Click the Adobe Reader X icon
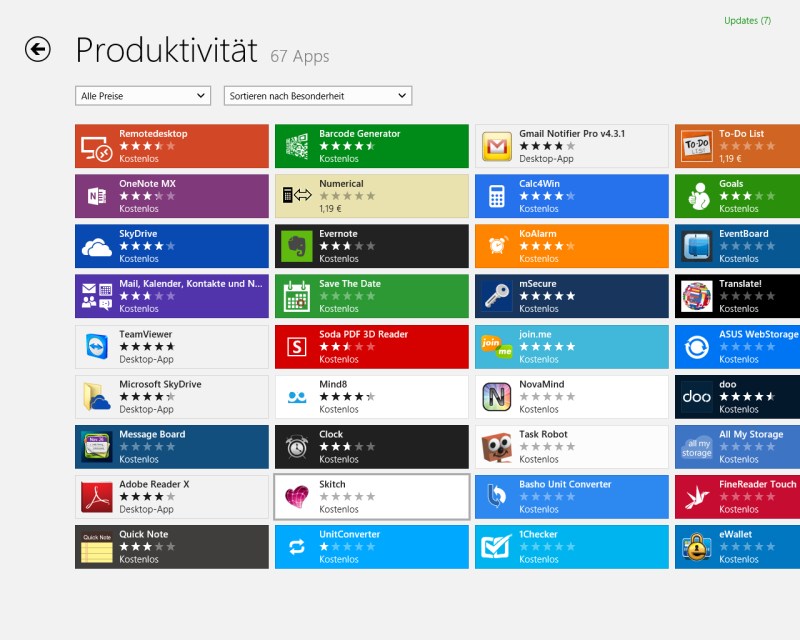The width and height of the screenshot is (800, 640). (x=97, y=497)
